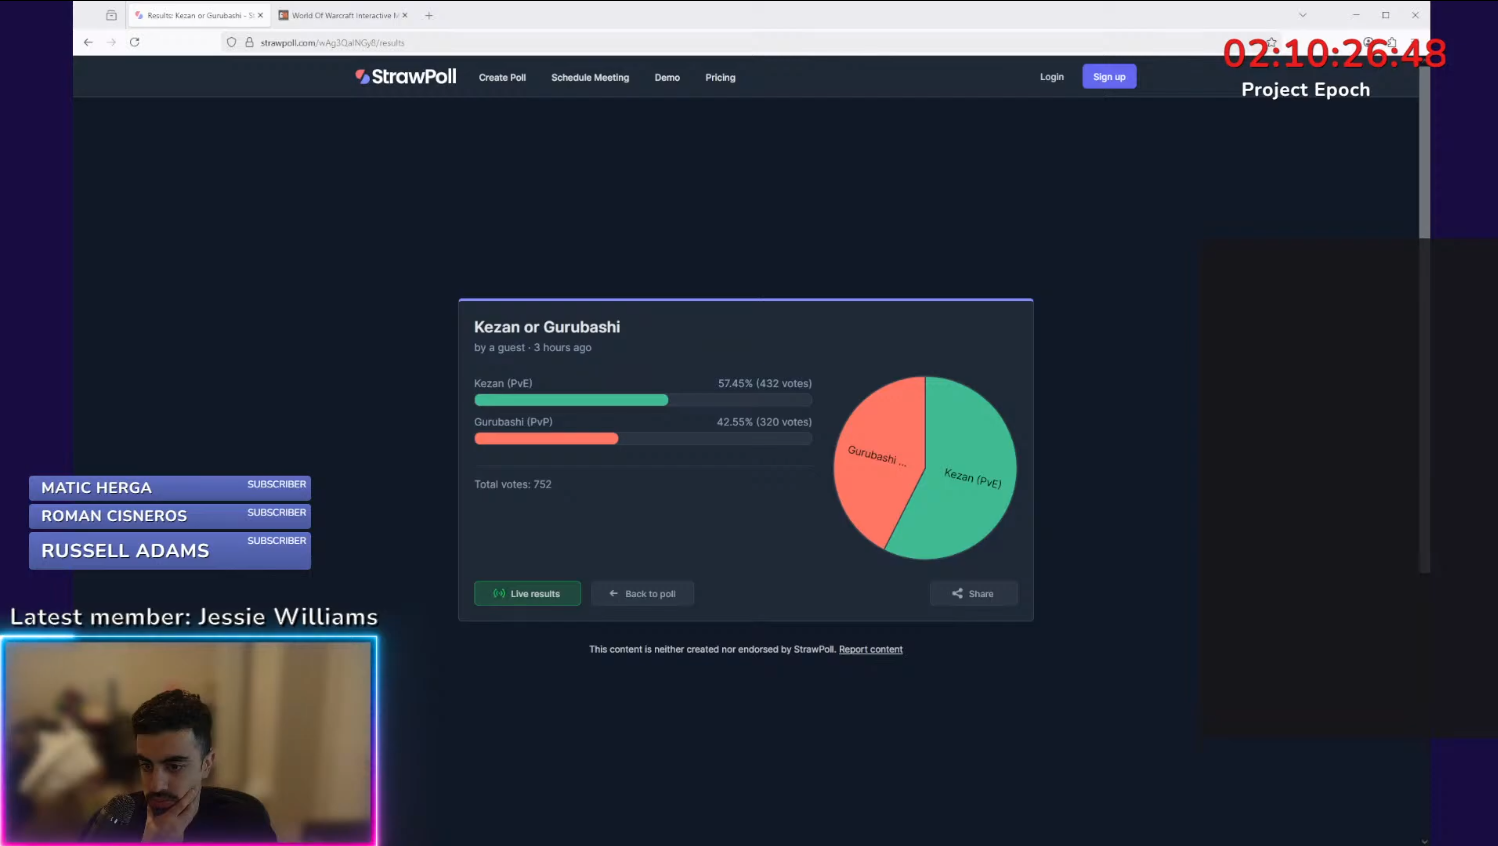
Task: Click the MATIC HERGA subscriber banner
Action: pyautogui.click(x=170, y=488)
